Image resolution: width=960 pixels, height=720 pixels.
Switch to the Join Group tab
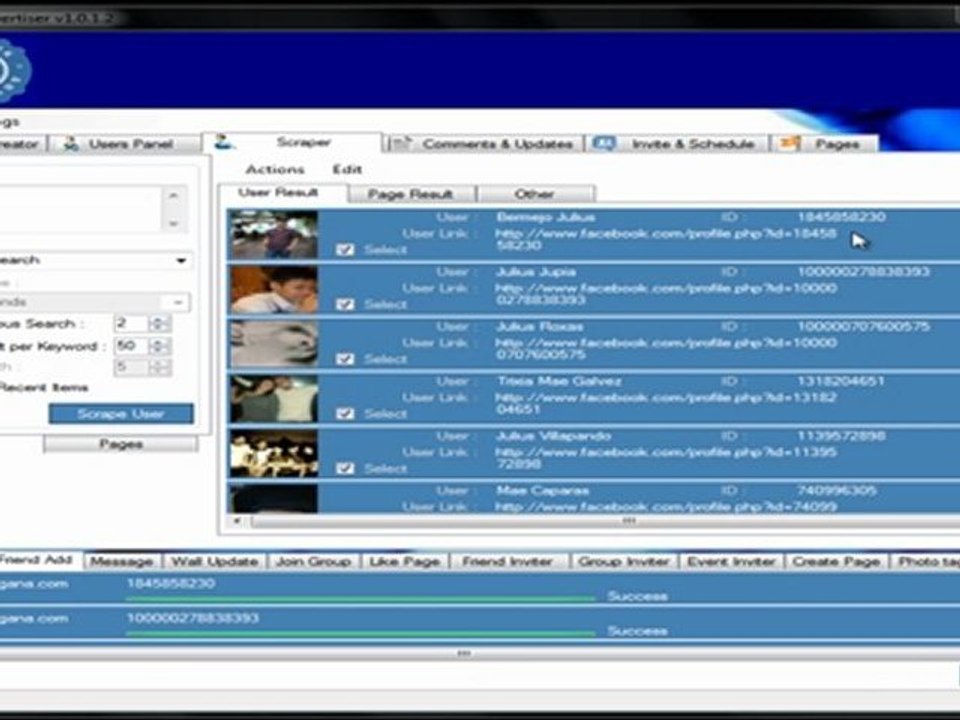click(x=313, y=561)
